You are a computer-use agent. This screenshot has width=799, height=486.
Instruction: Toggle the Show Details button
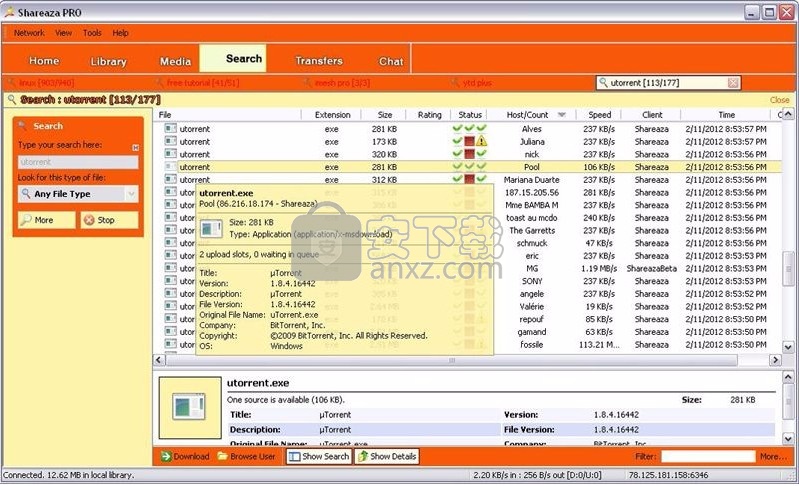click(387, 456)
